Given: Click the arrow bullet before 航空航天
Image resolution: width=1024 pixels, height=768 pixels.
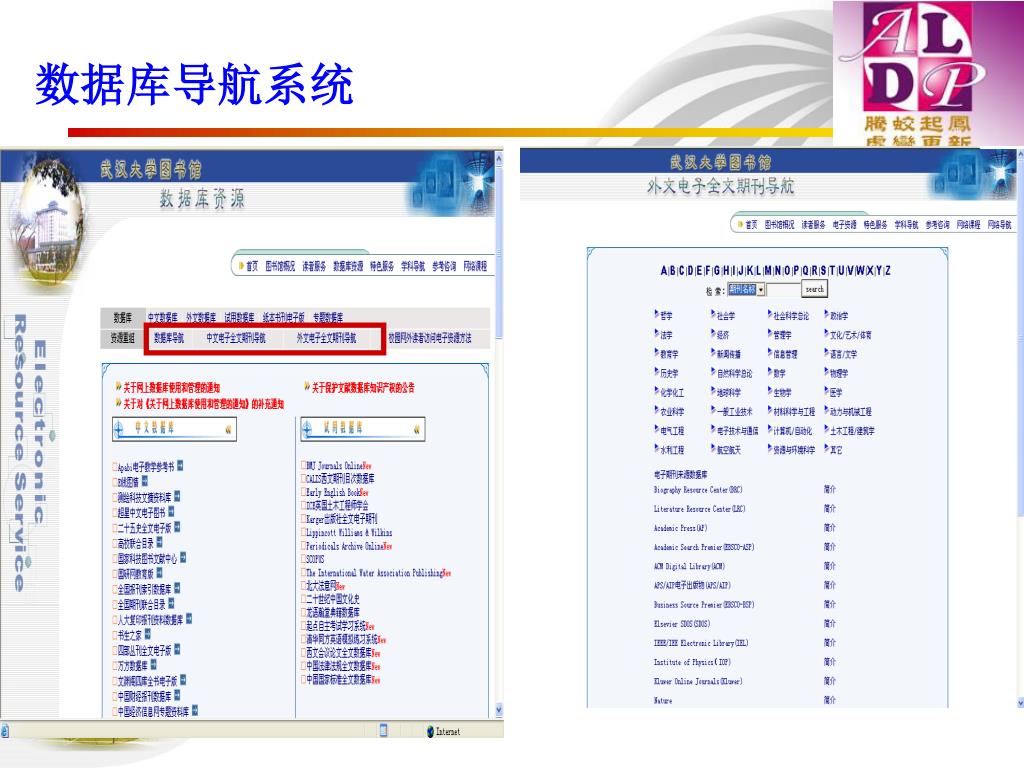Looking at the screenshot, I should pyautogui.click(x=713, y=449).
